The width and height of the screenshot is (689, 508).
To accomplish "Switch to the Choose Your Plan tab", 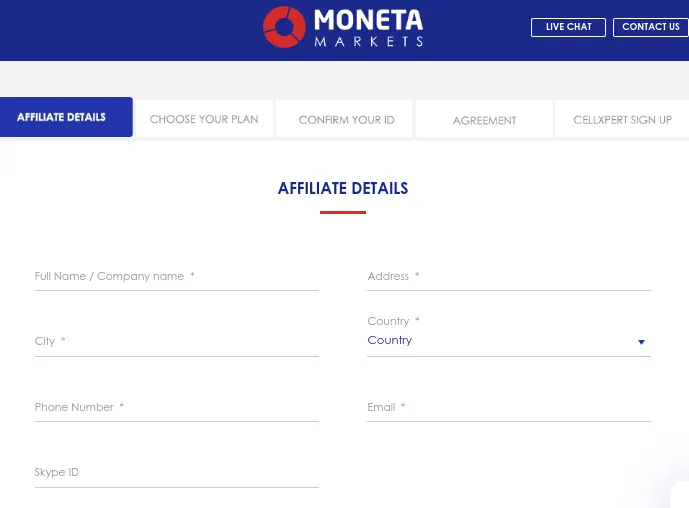I will tap(204, 119).
